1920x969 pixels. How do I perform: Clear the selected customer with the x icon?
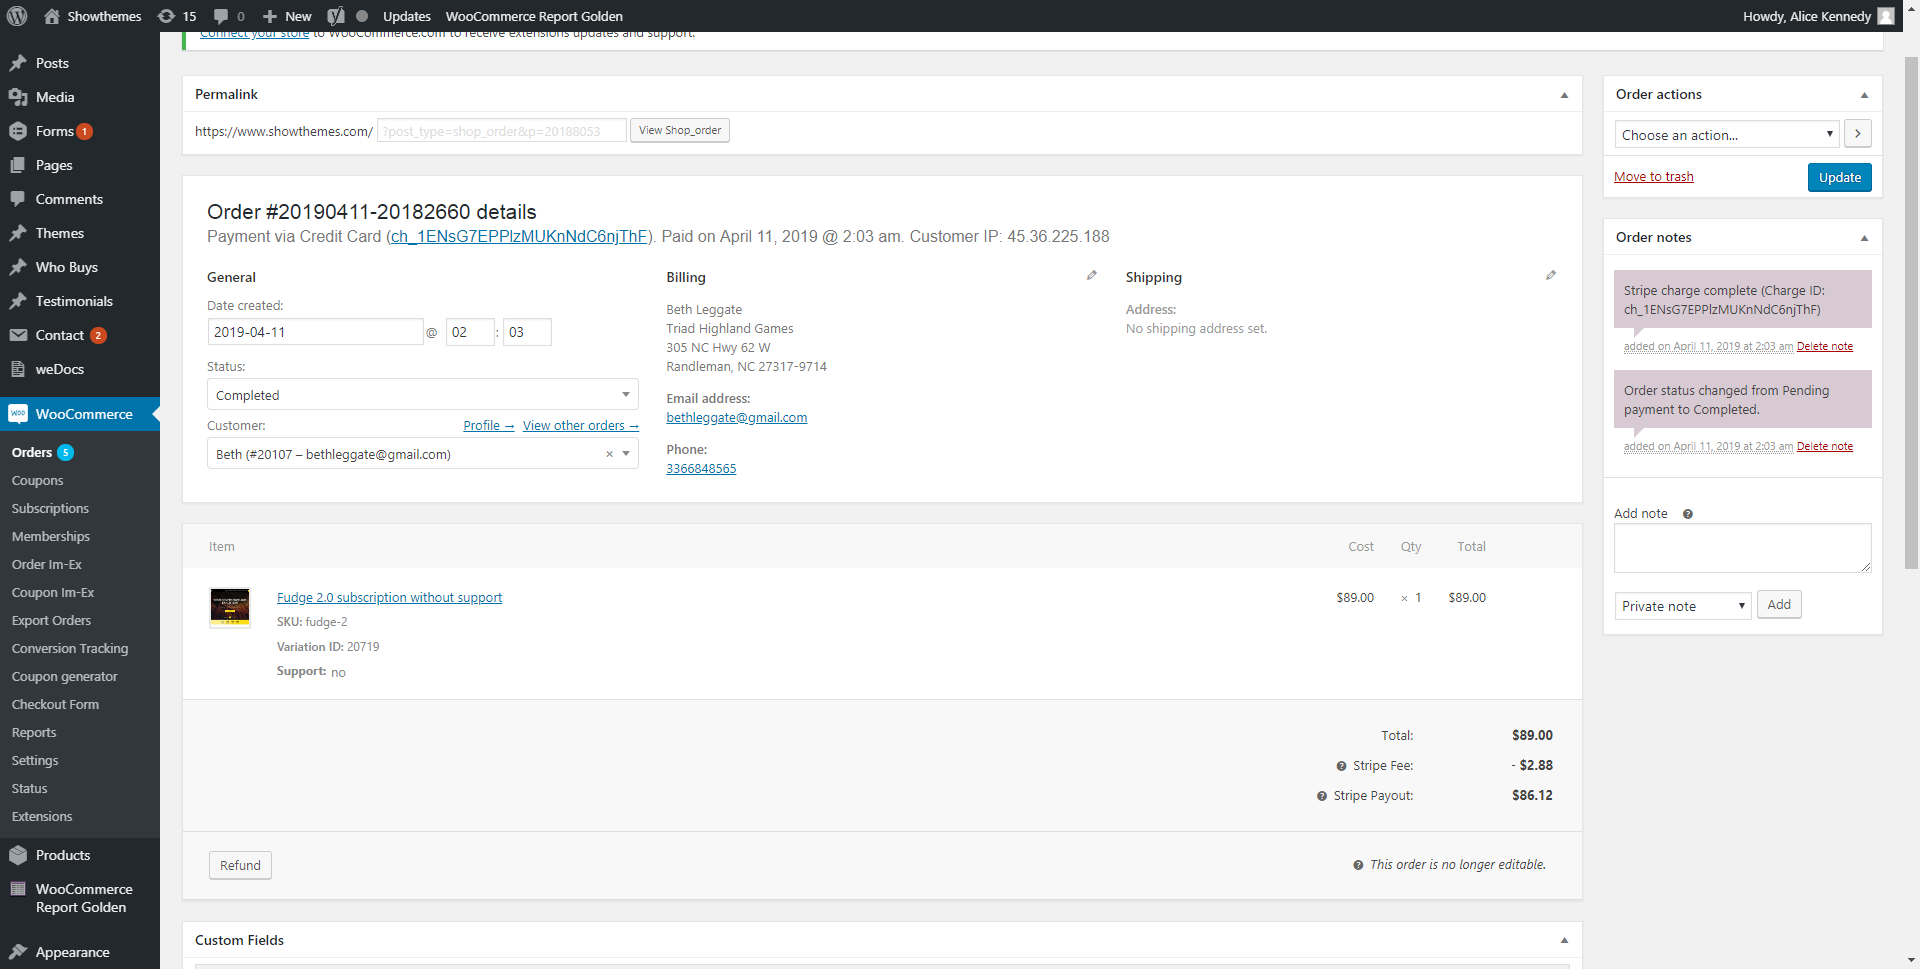click(x=609, y=454)
